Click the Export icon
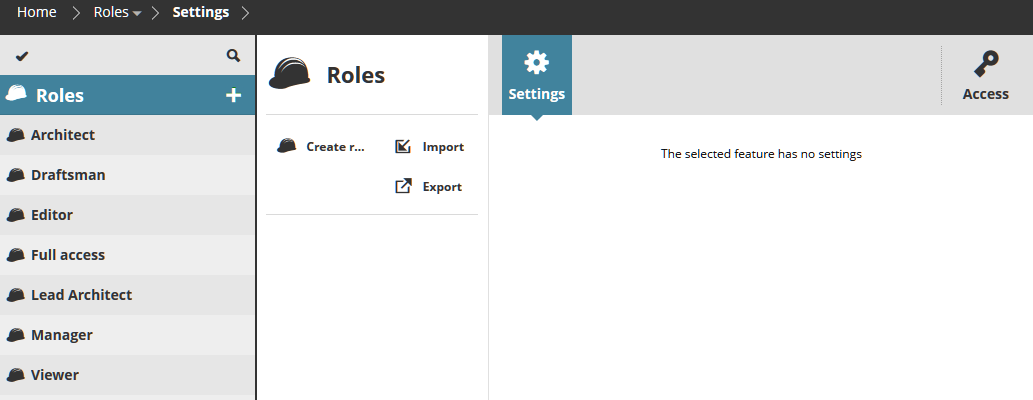 point(404,186)
